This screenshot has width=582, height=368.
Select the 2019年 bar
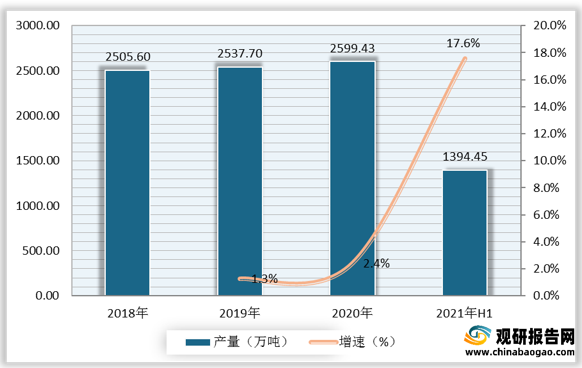click(240, 181)
